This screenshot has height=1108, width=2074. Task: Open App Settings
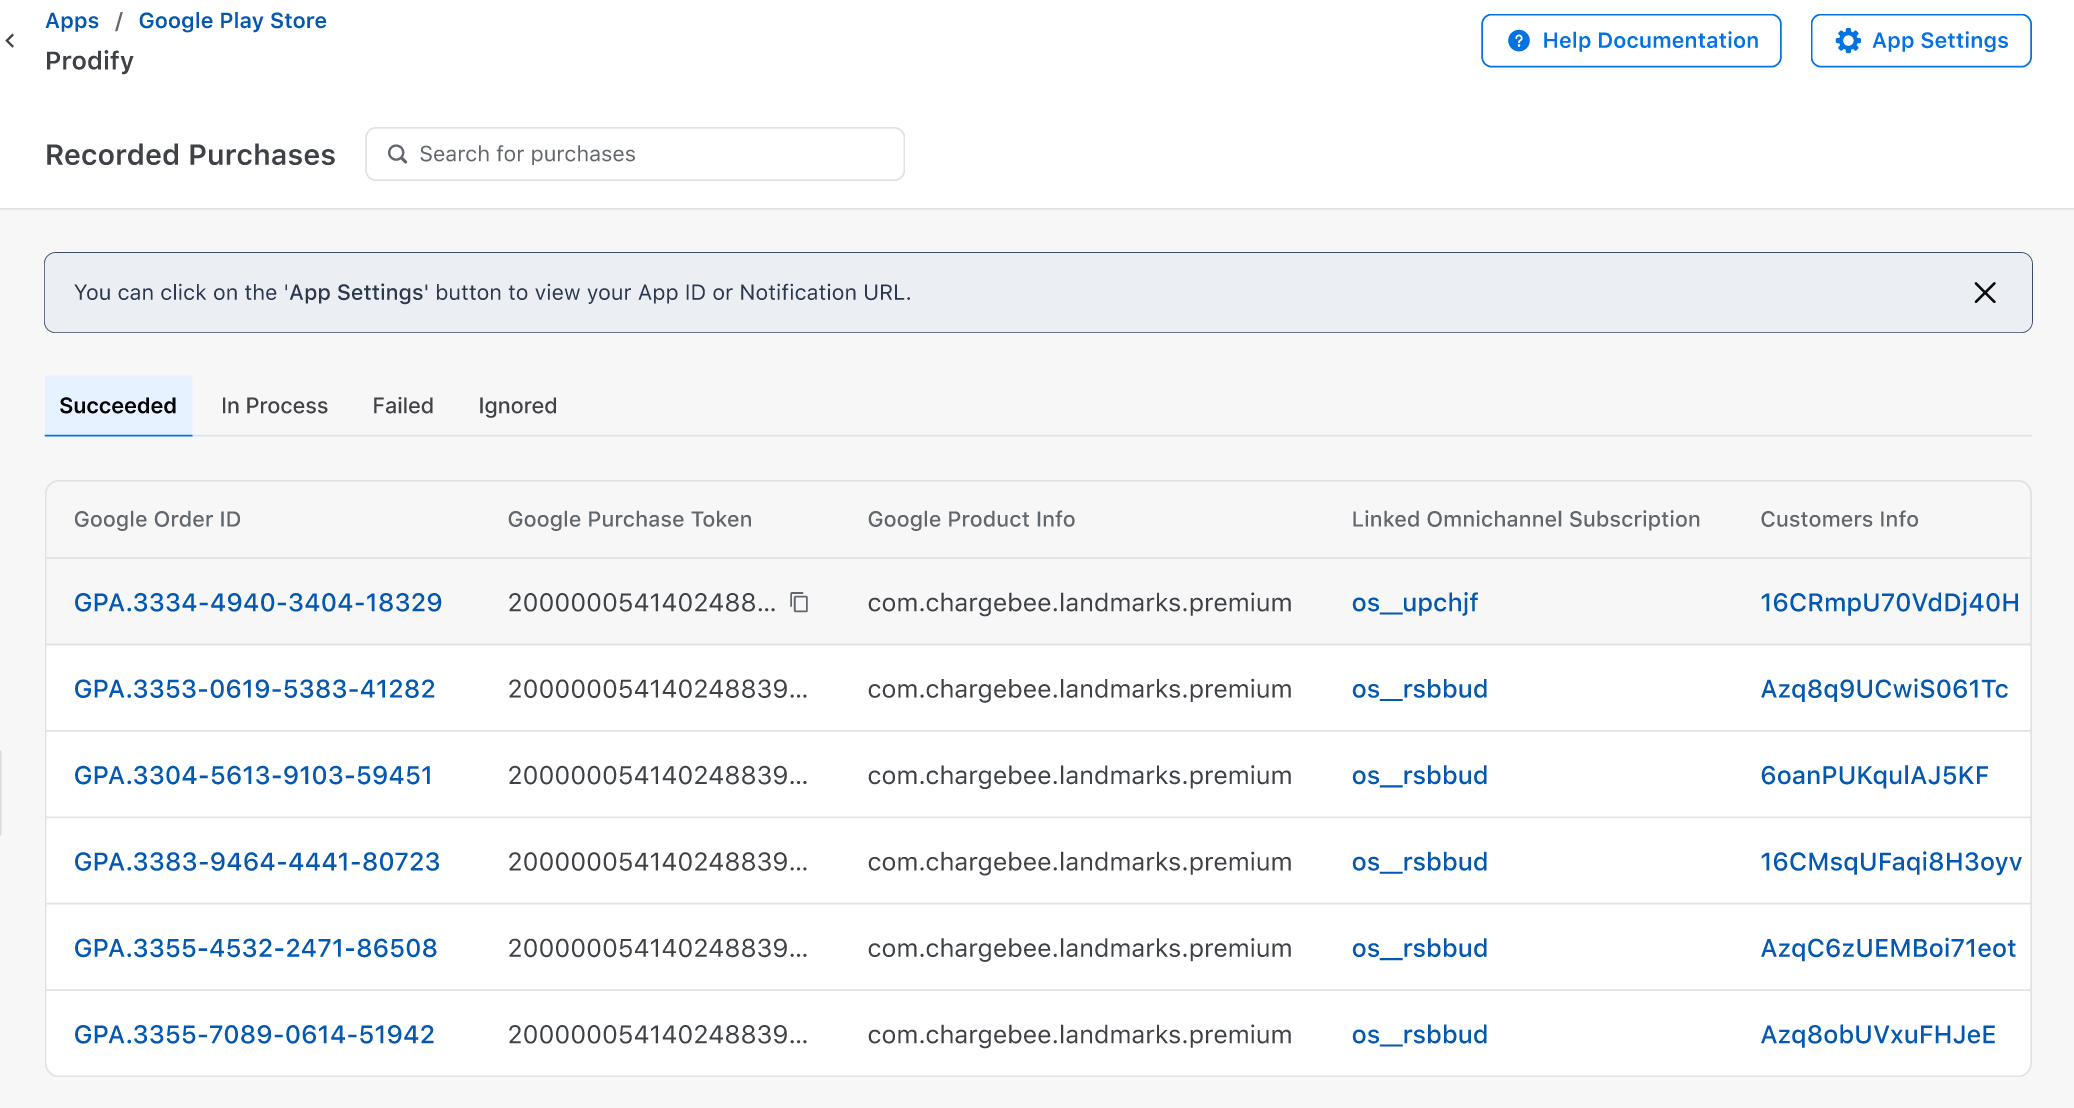(x=1920, y=41)
